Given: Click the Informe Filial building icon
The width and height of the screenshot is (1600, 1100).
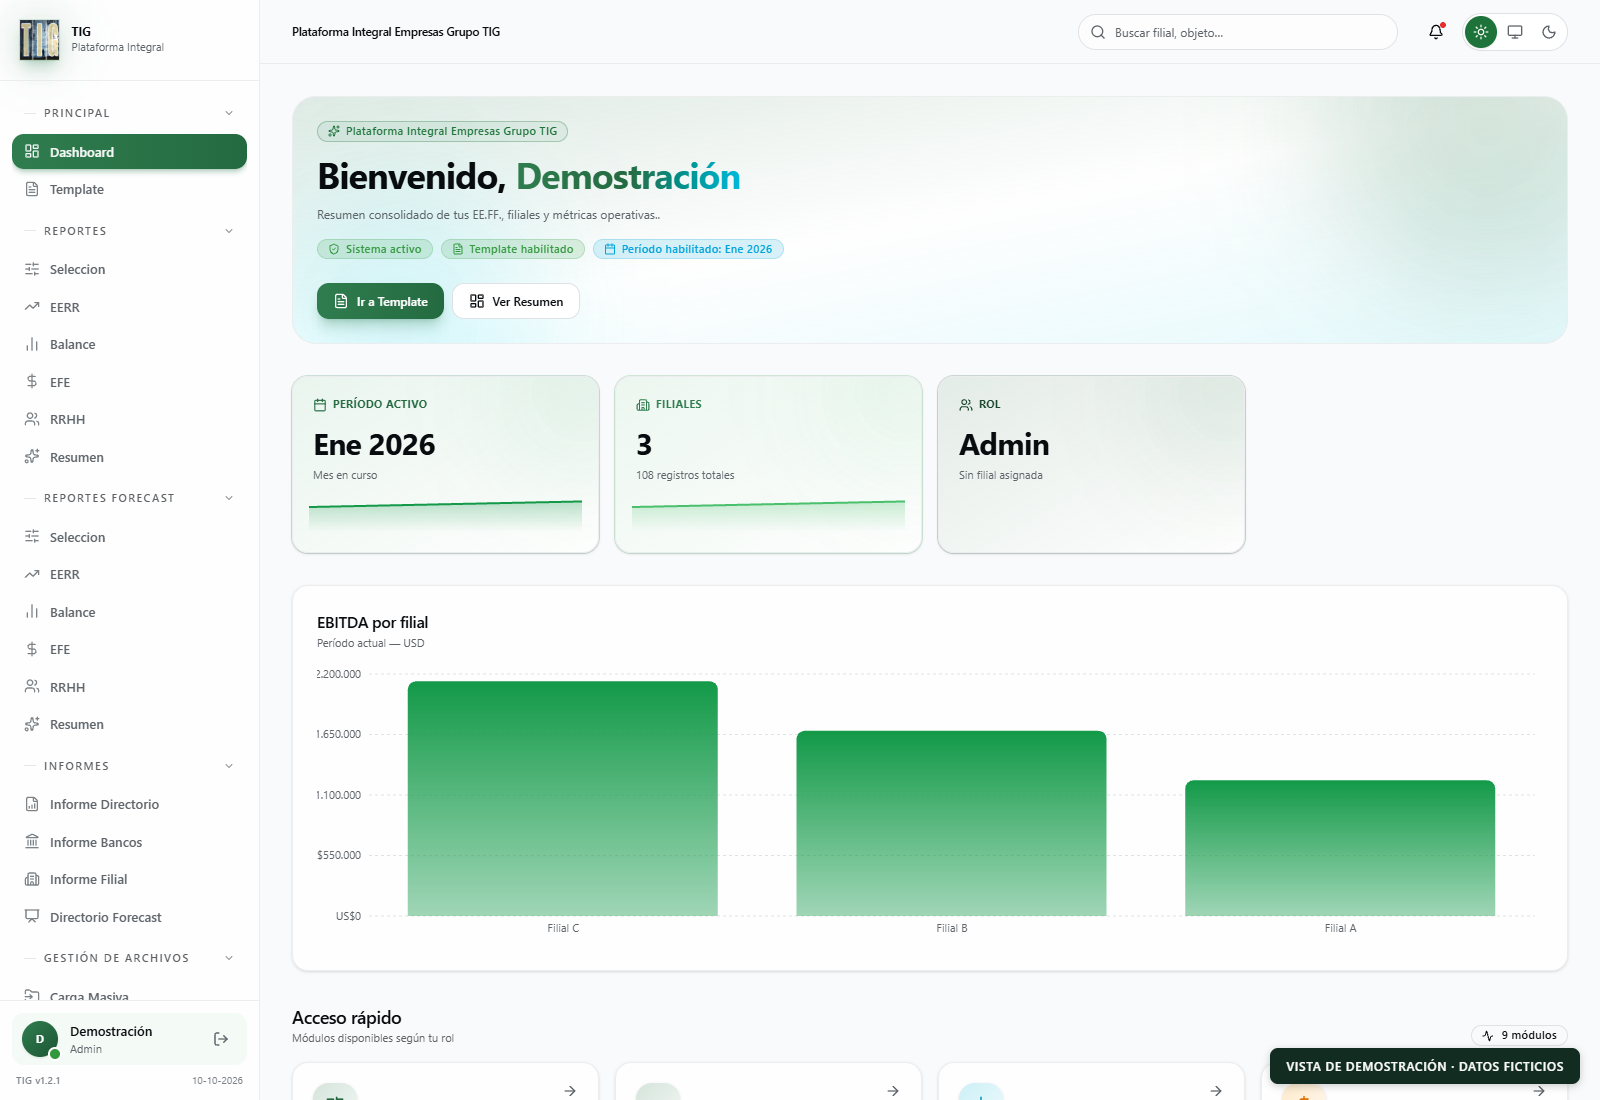Looking at the screenshot, I should click(x=32, y=880).
